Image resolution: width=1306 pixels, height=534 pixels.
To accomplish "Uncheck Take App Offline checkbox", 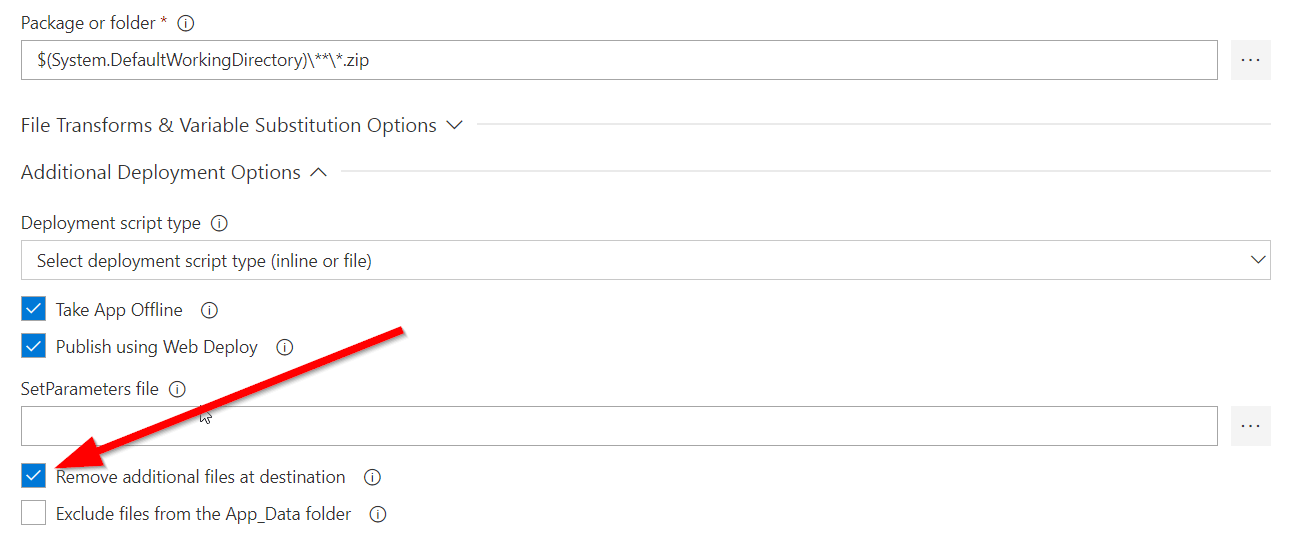I will click(34, 309).
